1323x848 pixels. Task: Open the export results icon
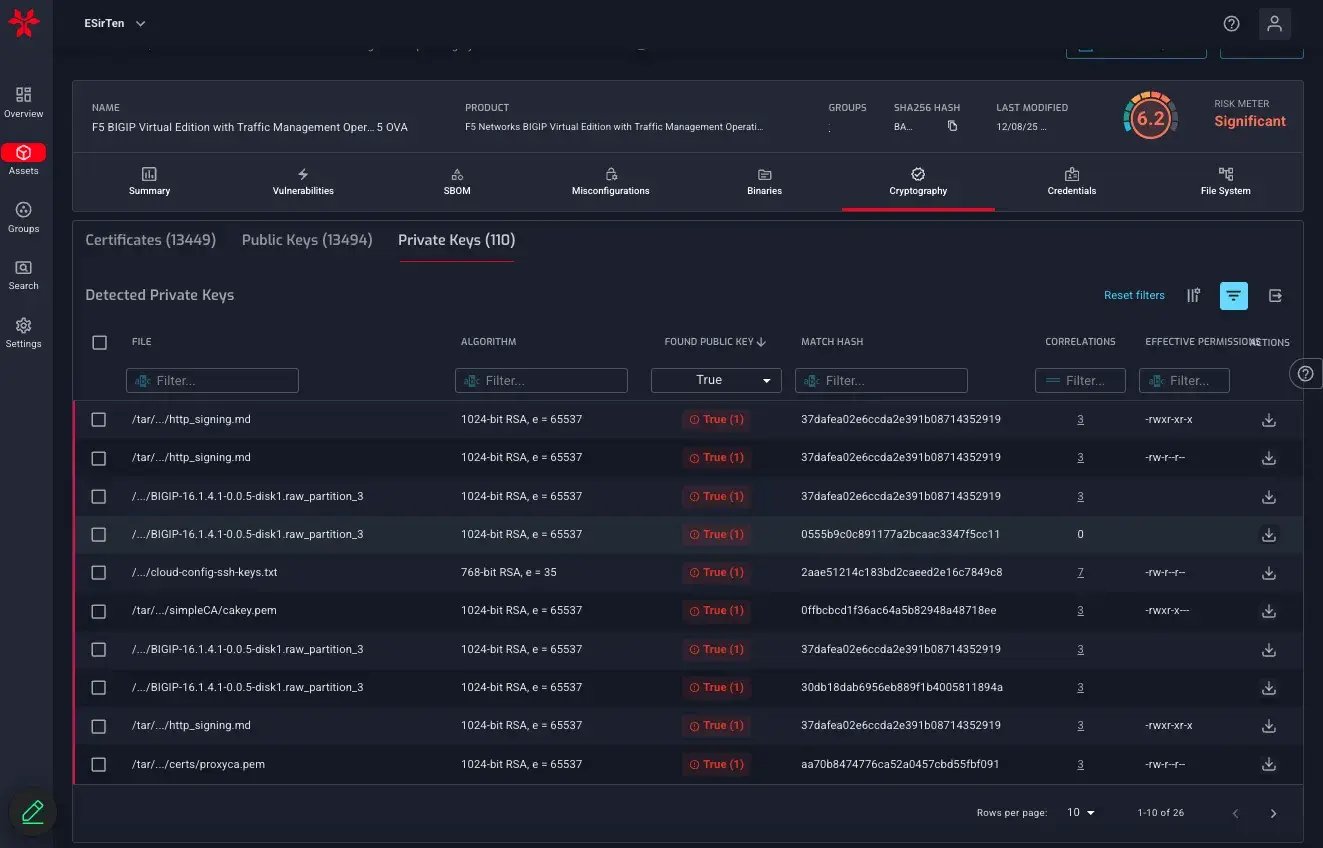click(1275, 295)
